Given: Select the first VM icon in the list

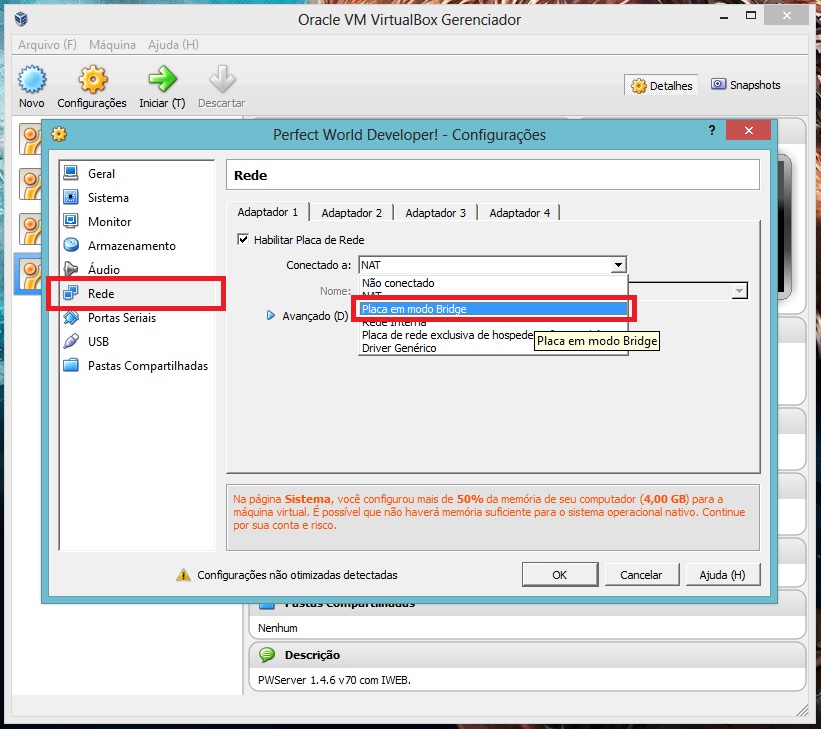Looking at the screenshot, I should coord(30,139).
